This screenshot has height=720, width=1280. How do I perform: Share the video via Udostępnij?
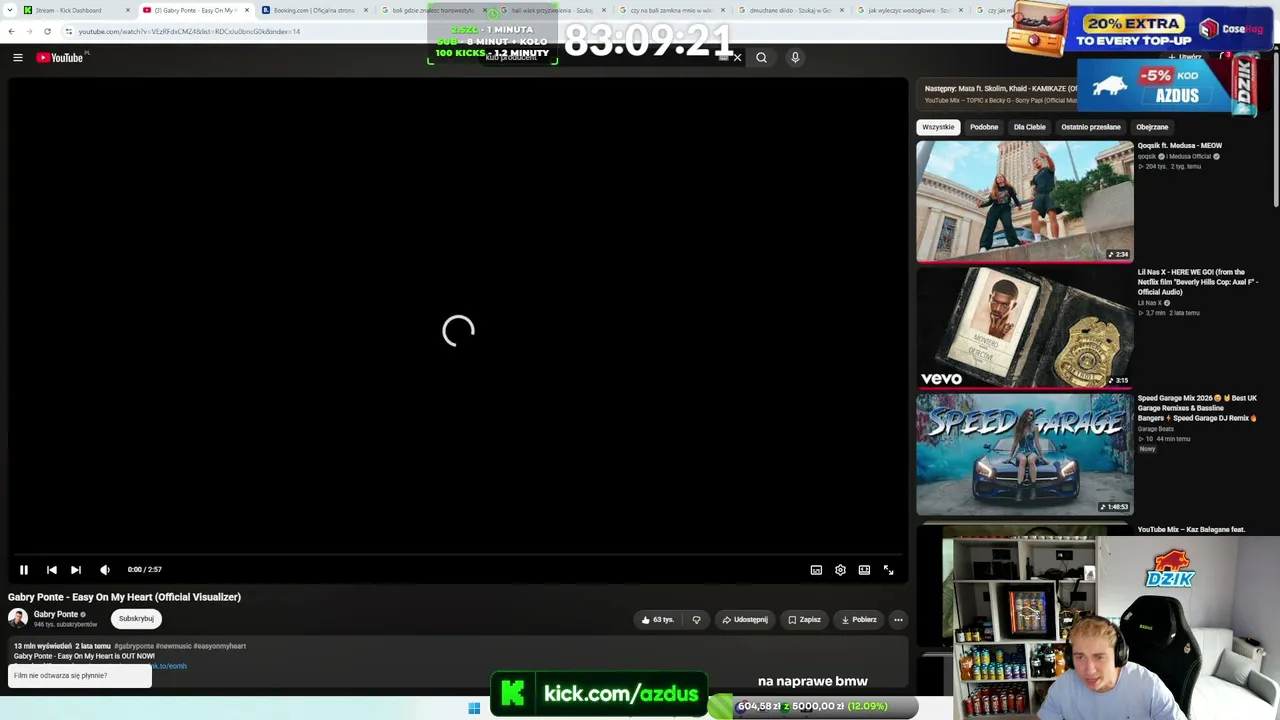click(745, 620)
